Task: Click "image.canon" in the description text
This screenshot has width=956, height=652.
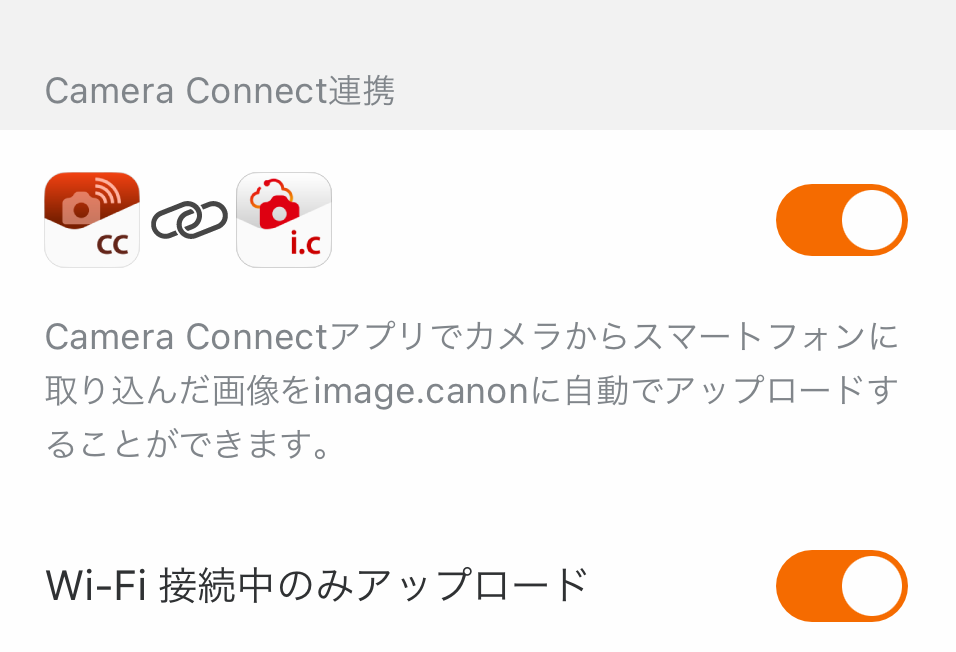Action: 420,391
